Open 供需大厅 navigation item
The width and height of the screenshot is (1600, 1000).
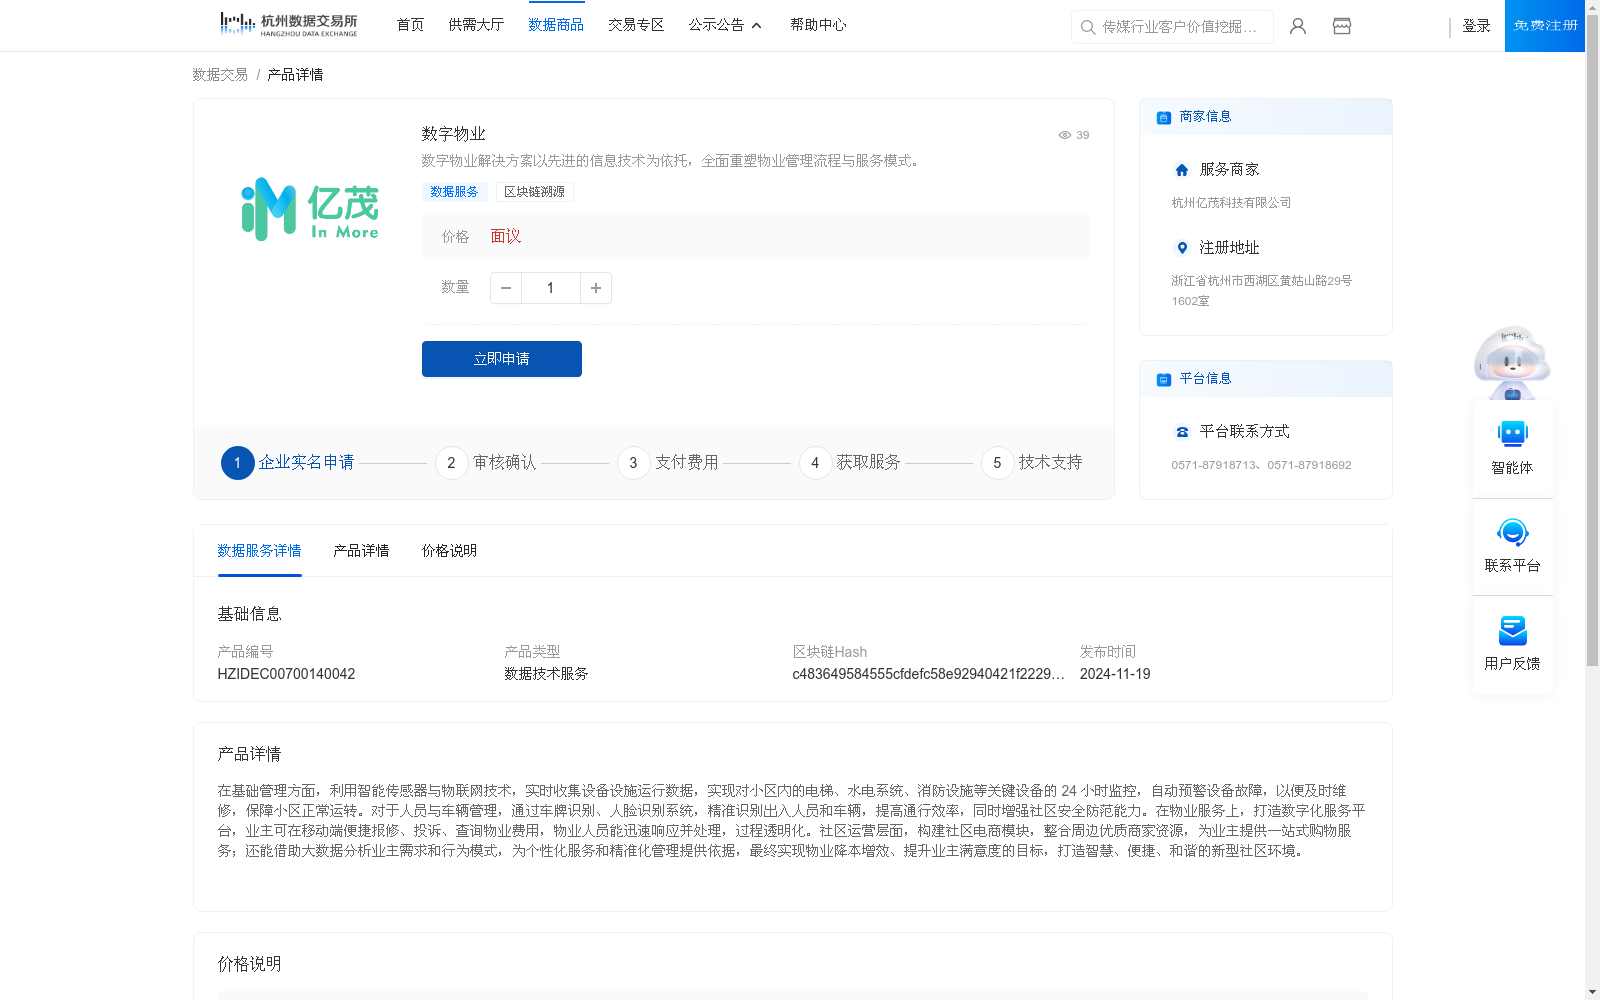coord(476,25)
